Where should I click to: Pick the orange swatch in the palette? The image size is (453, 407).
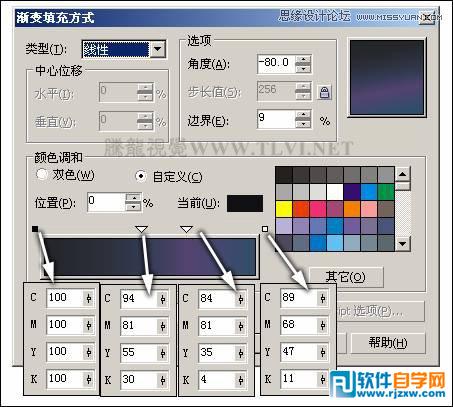[x=352, y=209]
